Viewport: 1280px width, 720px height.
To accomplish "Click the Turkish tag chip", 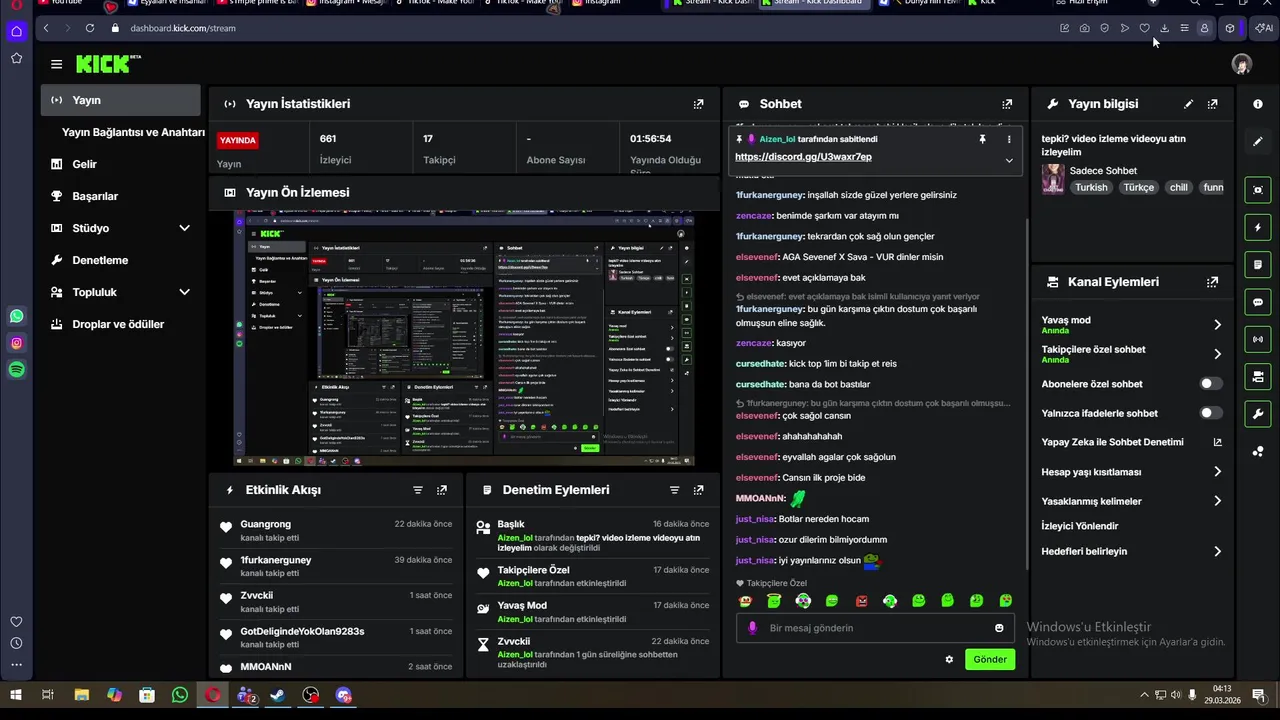I will click(x=1091, y=187).
